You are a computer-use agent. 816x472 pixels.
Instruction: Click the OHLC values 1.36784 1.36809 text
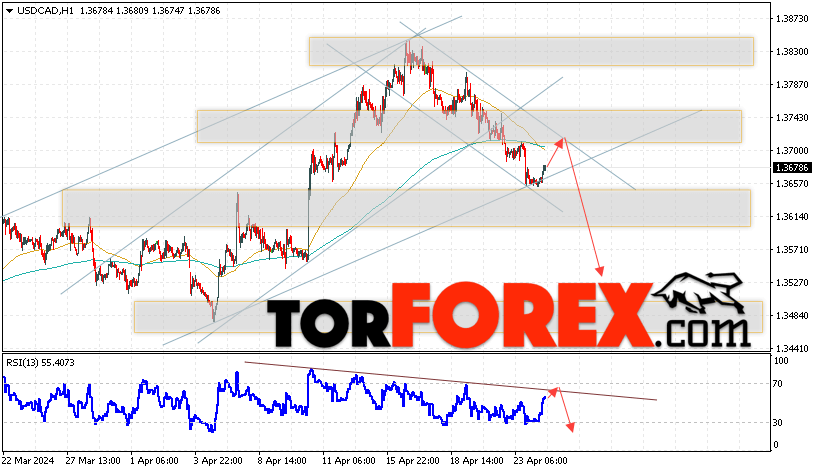pos(116,10)
